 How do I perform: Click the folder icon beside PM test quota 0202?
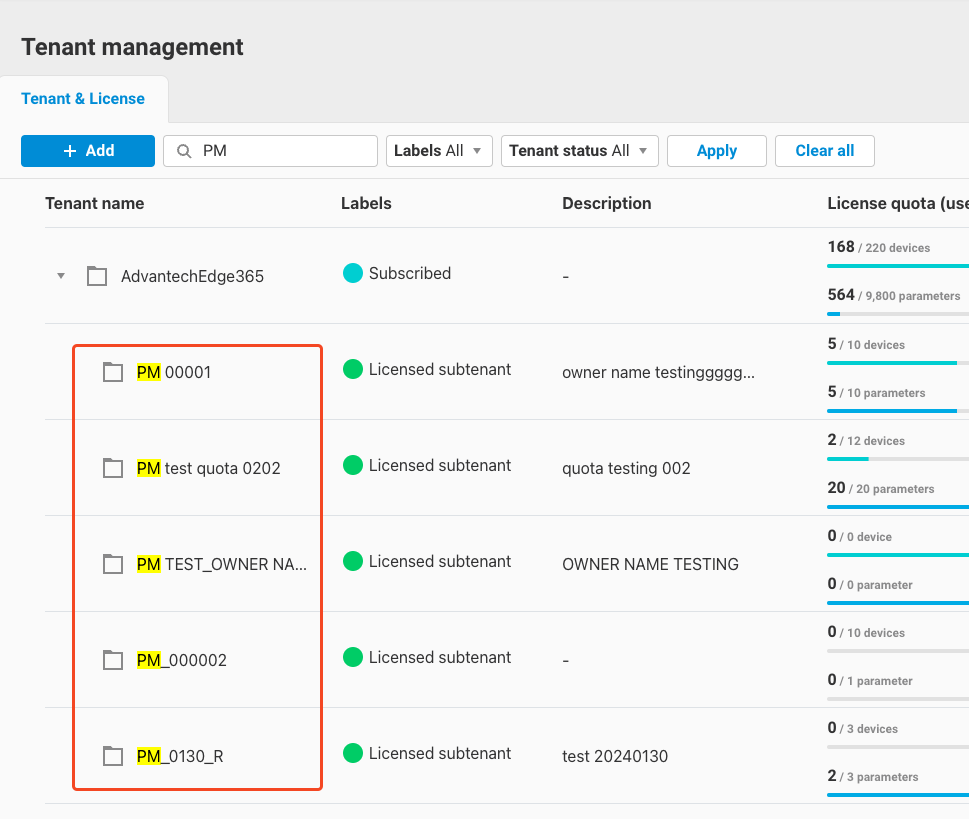[x=112, y=467]
